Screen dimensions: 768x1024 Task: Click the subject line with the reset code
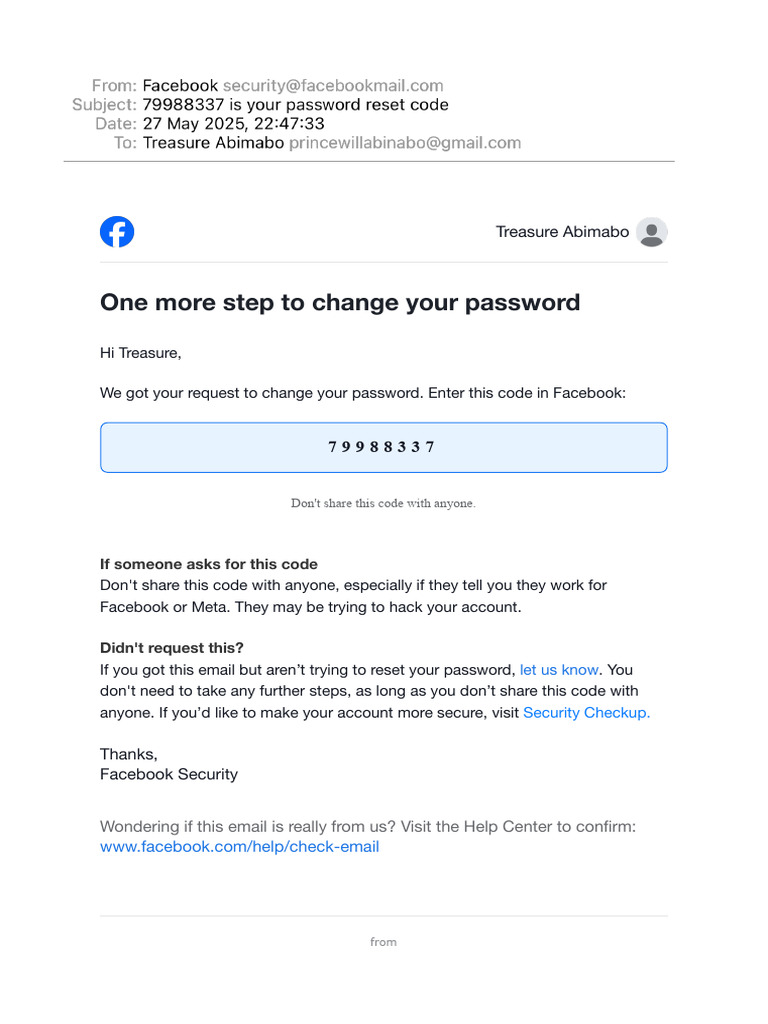pyautogui.click(x=296, y=105)
